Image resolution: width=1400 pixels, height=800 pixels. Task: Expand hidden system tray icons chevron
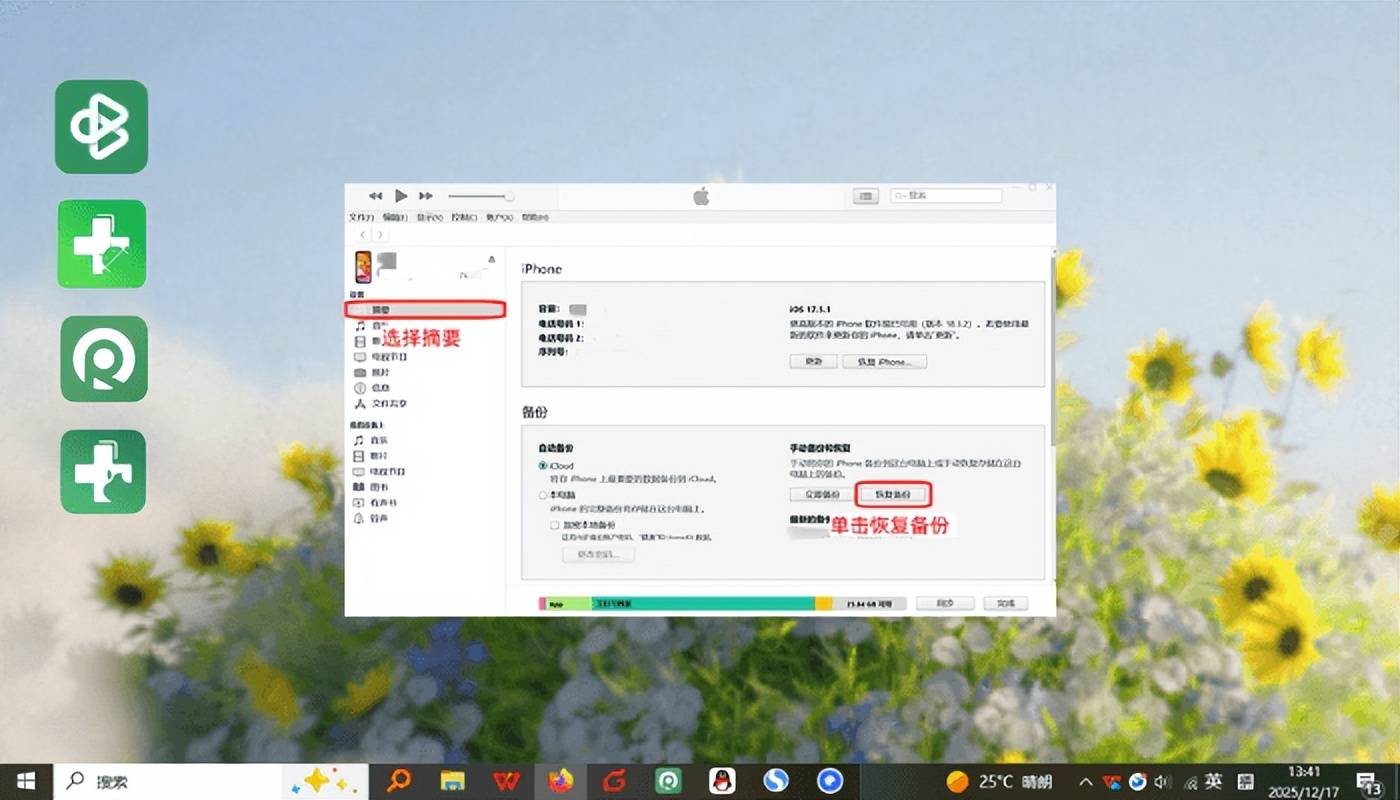(x=1086, y=781)
